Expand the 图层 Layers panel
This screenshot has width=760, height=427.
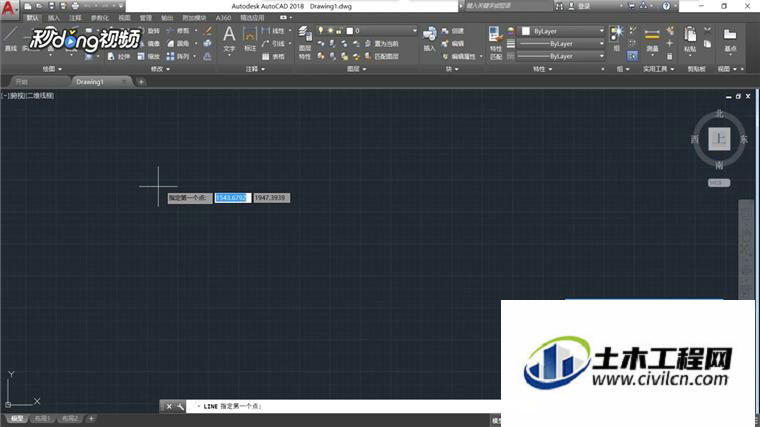(356, 69)
